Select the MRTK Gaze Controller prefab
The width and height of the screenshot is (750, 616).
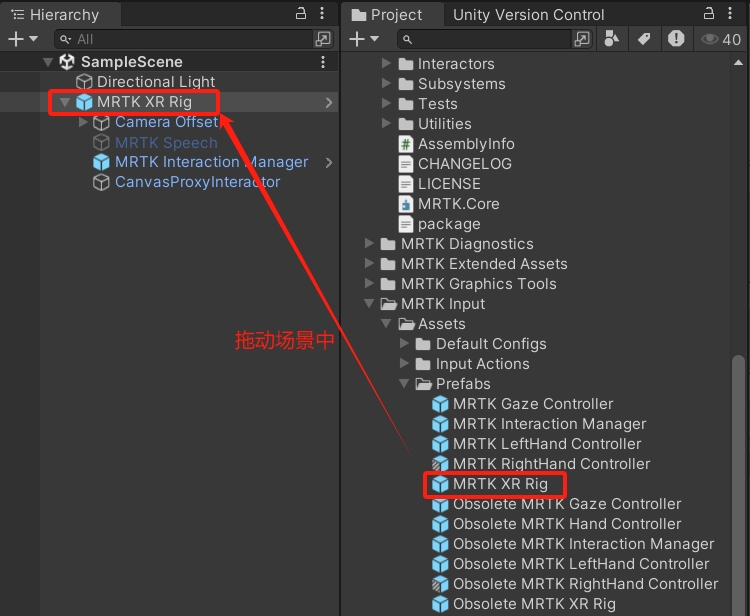pos(532,404)
